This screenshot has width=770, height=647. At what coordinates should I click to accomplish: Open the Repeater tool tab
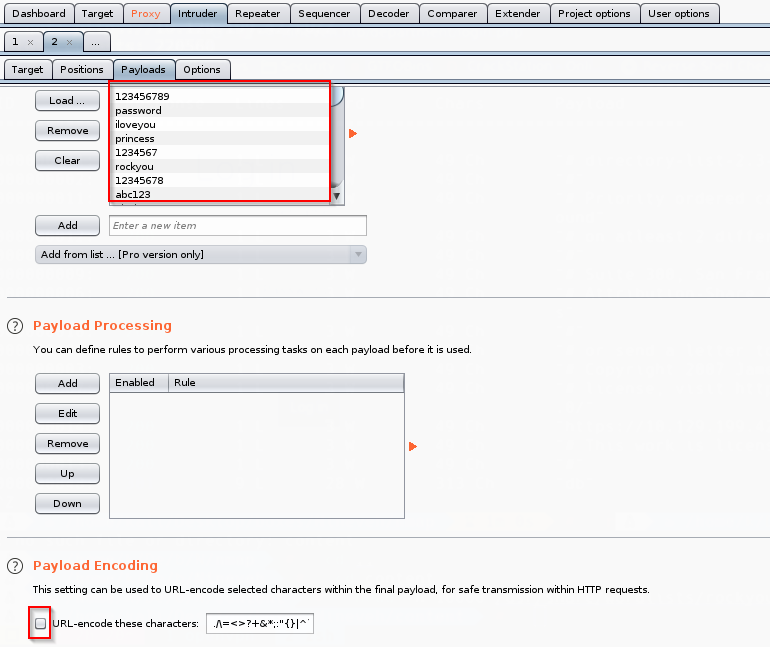[x=257, y=14]
